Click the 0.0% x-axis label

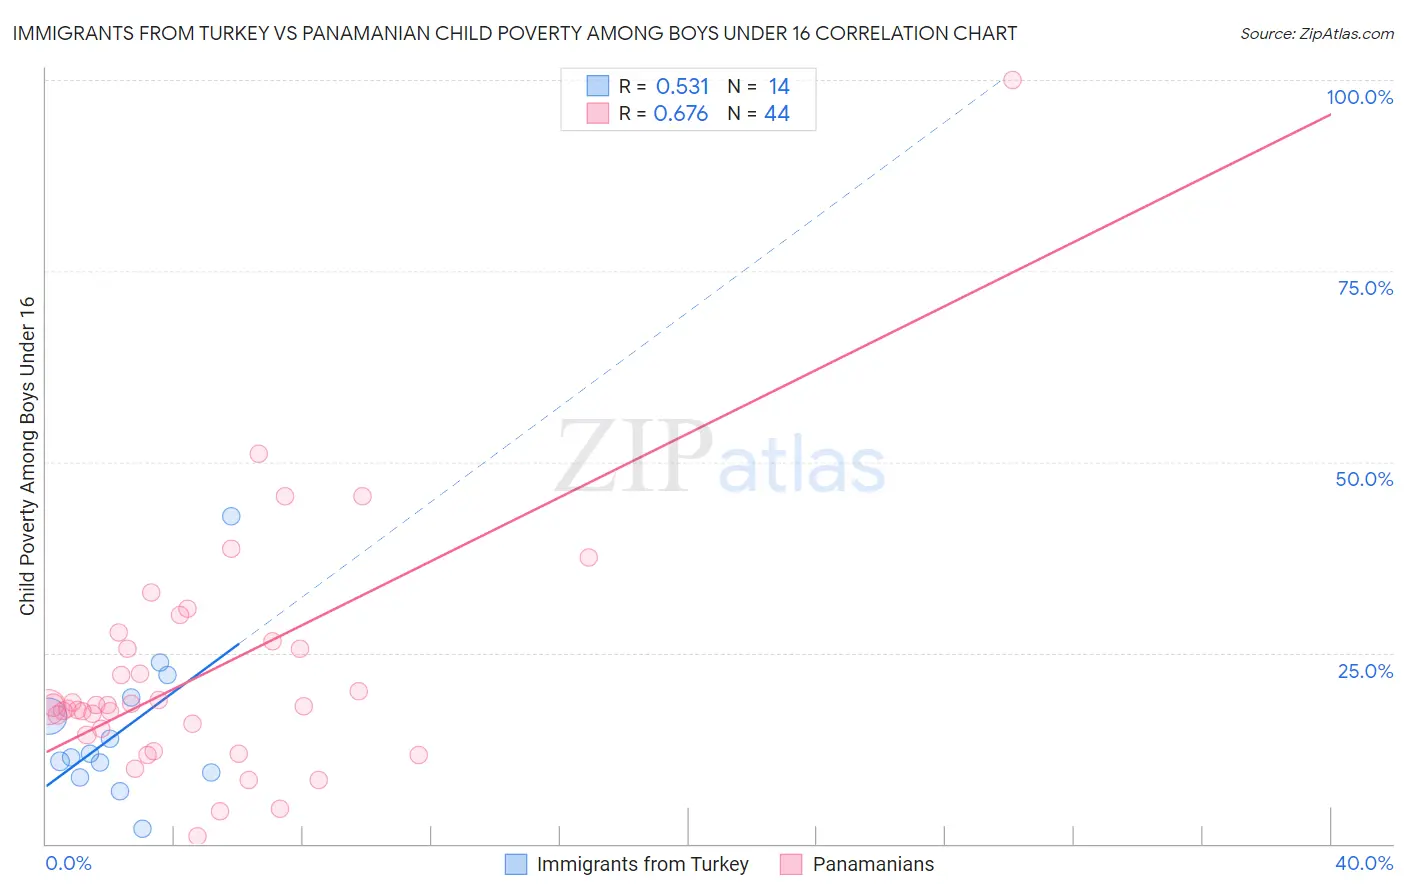(x=69, y=863)
